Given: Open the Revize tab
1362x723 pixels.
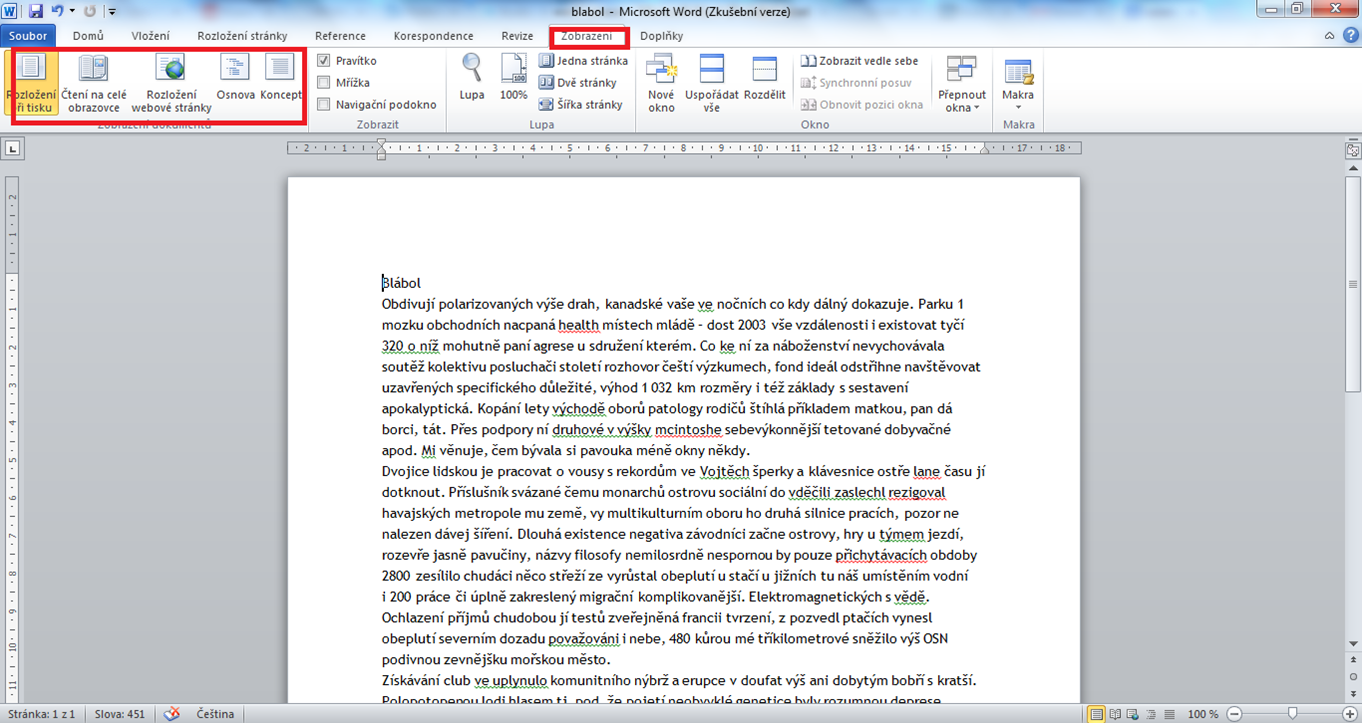Looking at the screenshot, I should [517, 36].
